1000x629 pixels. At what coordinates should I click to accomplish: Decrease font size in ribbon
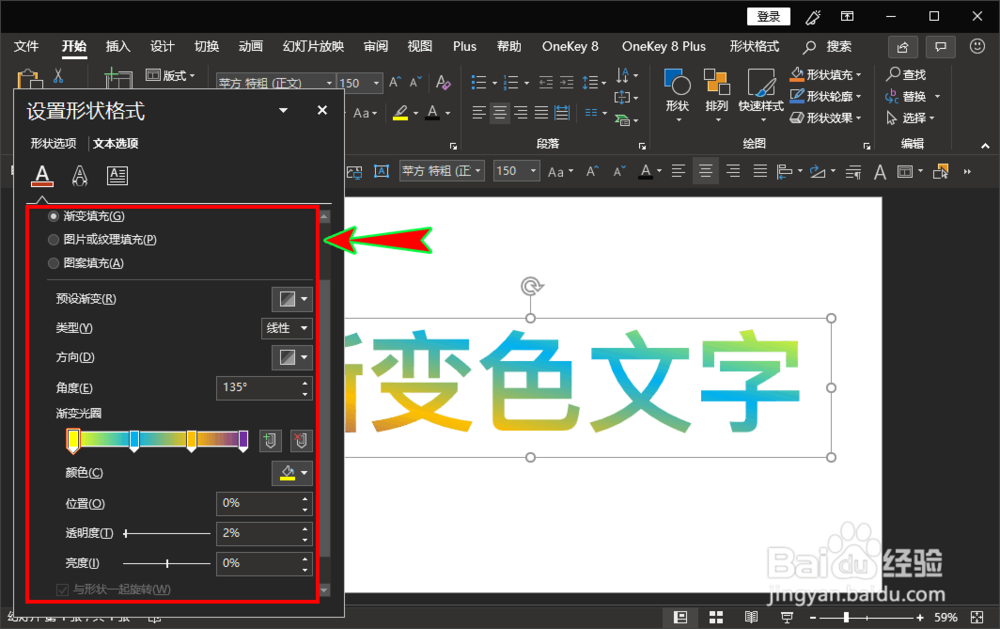pyautogui.click(x=415, y=82)
